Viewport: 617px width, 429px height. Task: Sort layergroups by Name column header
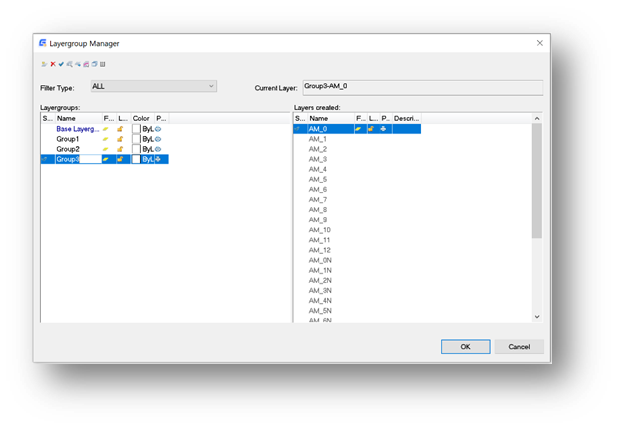click(78, 118)
